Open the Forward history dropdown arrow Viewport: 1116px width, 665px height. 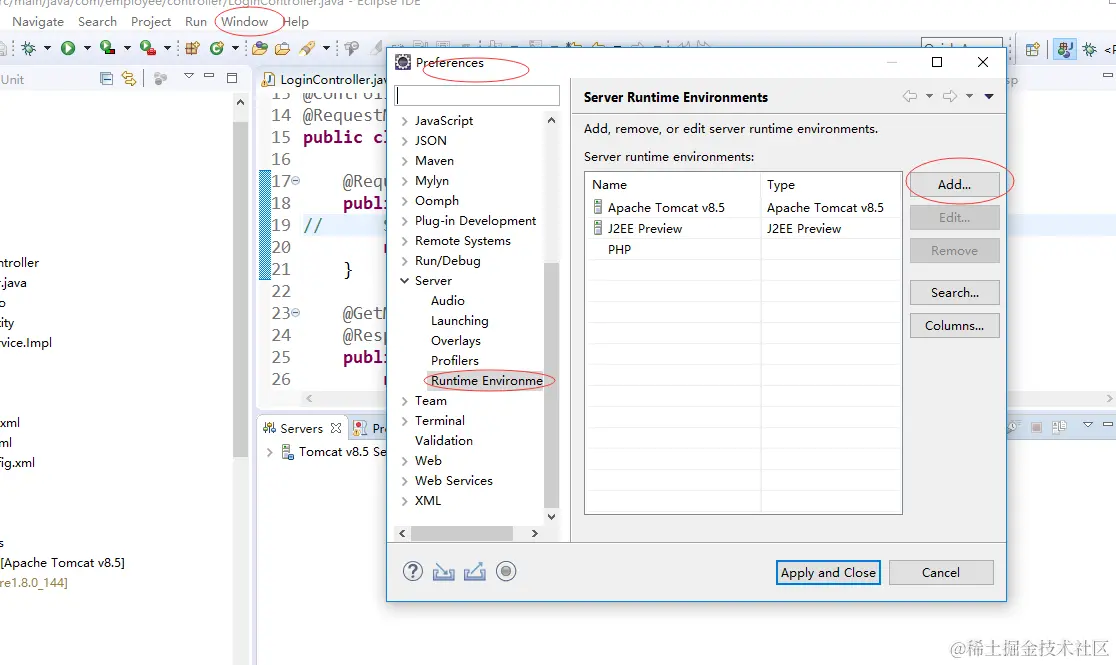coord(969,96)
